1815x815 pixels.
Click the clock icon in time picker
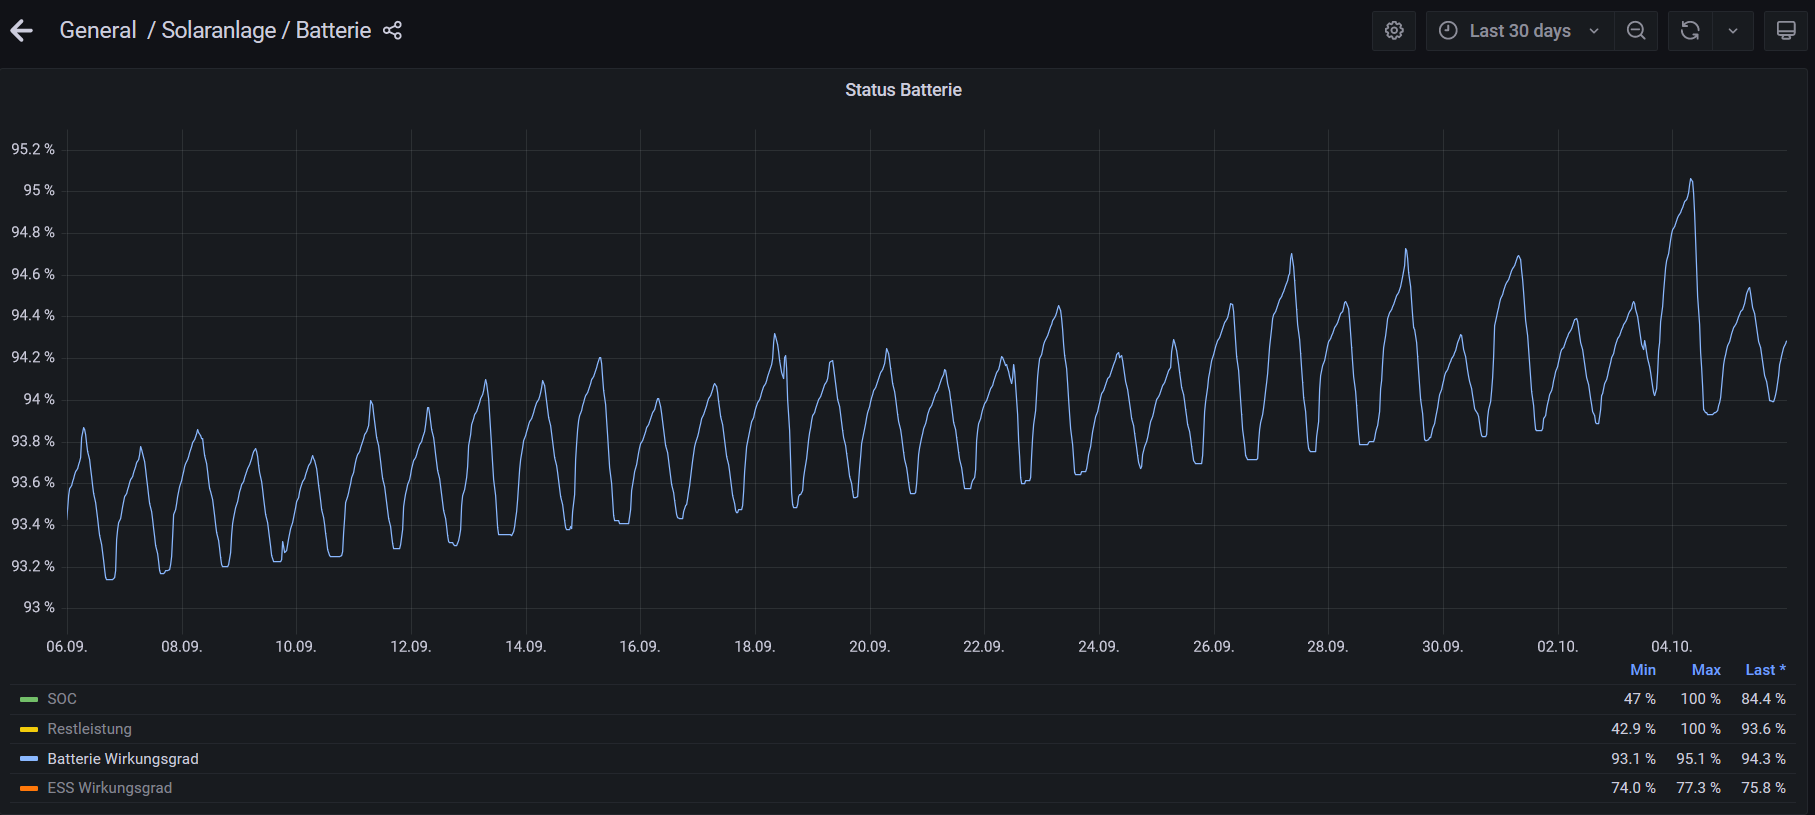(x=1448, y=31)
